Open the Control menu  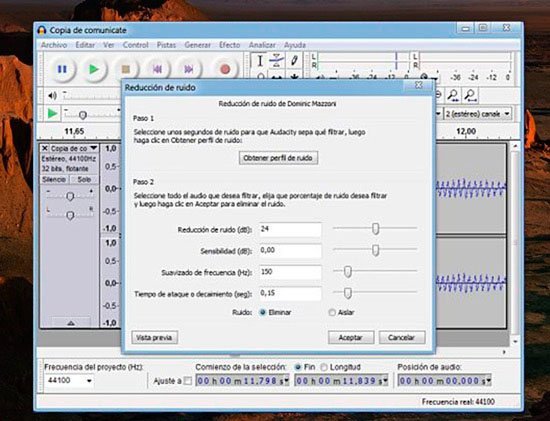point(136,45)
